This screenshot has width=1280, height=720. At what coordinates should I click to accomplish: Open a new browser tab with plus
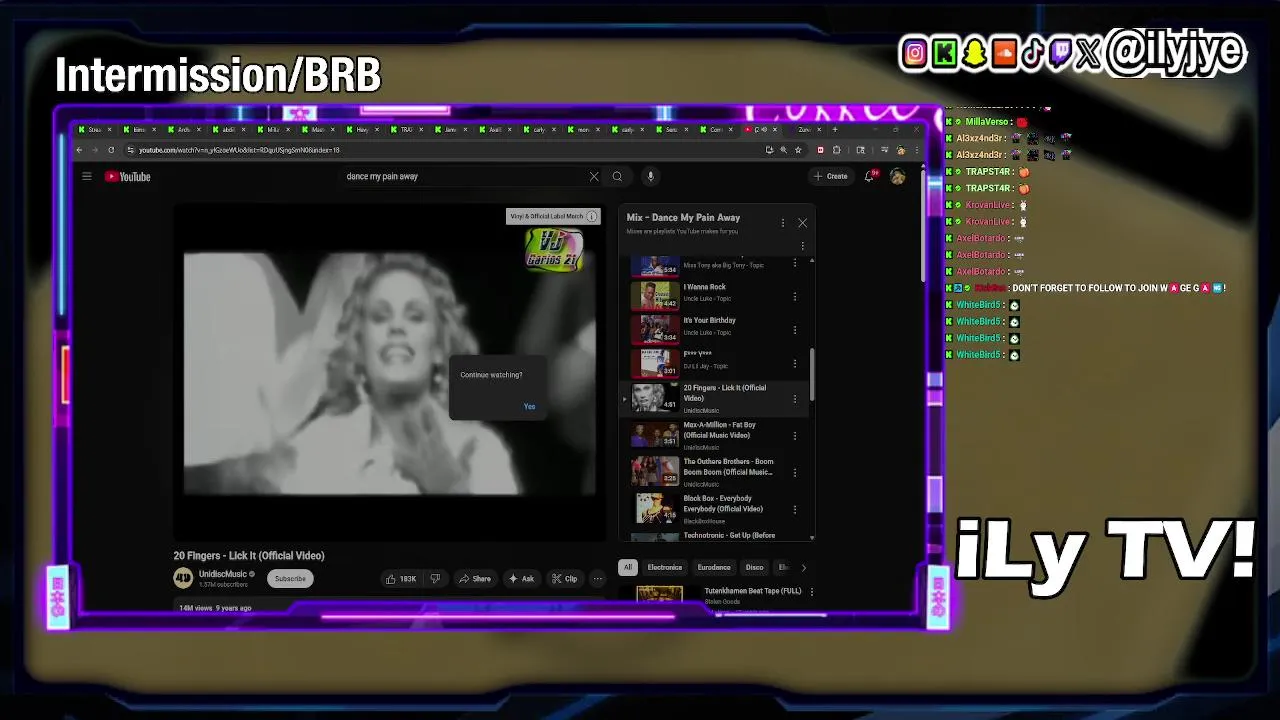pos(835,129)
